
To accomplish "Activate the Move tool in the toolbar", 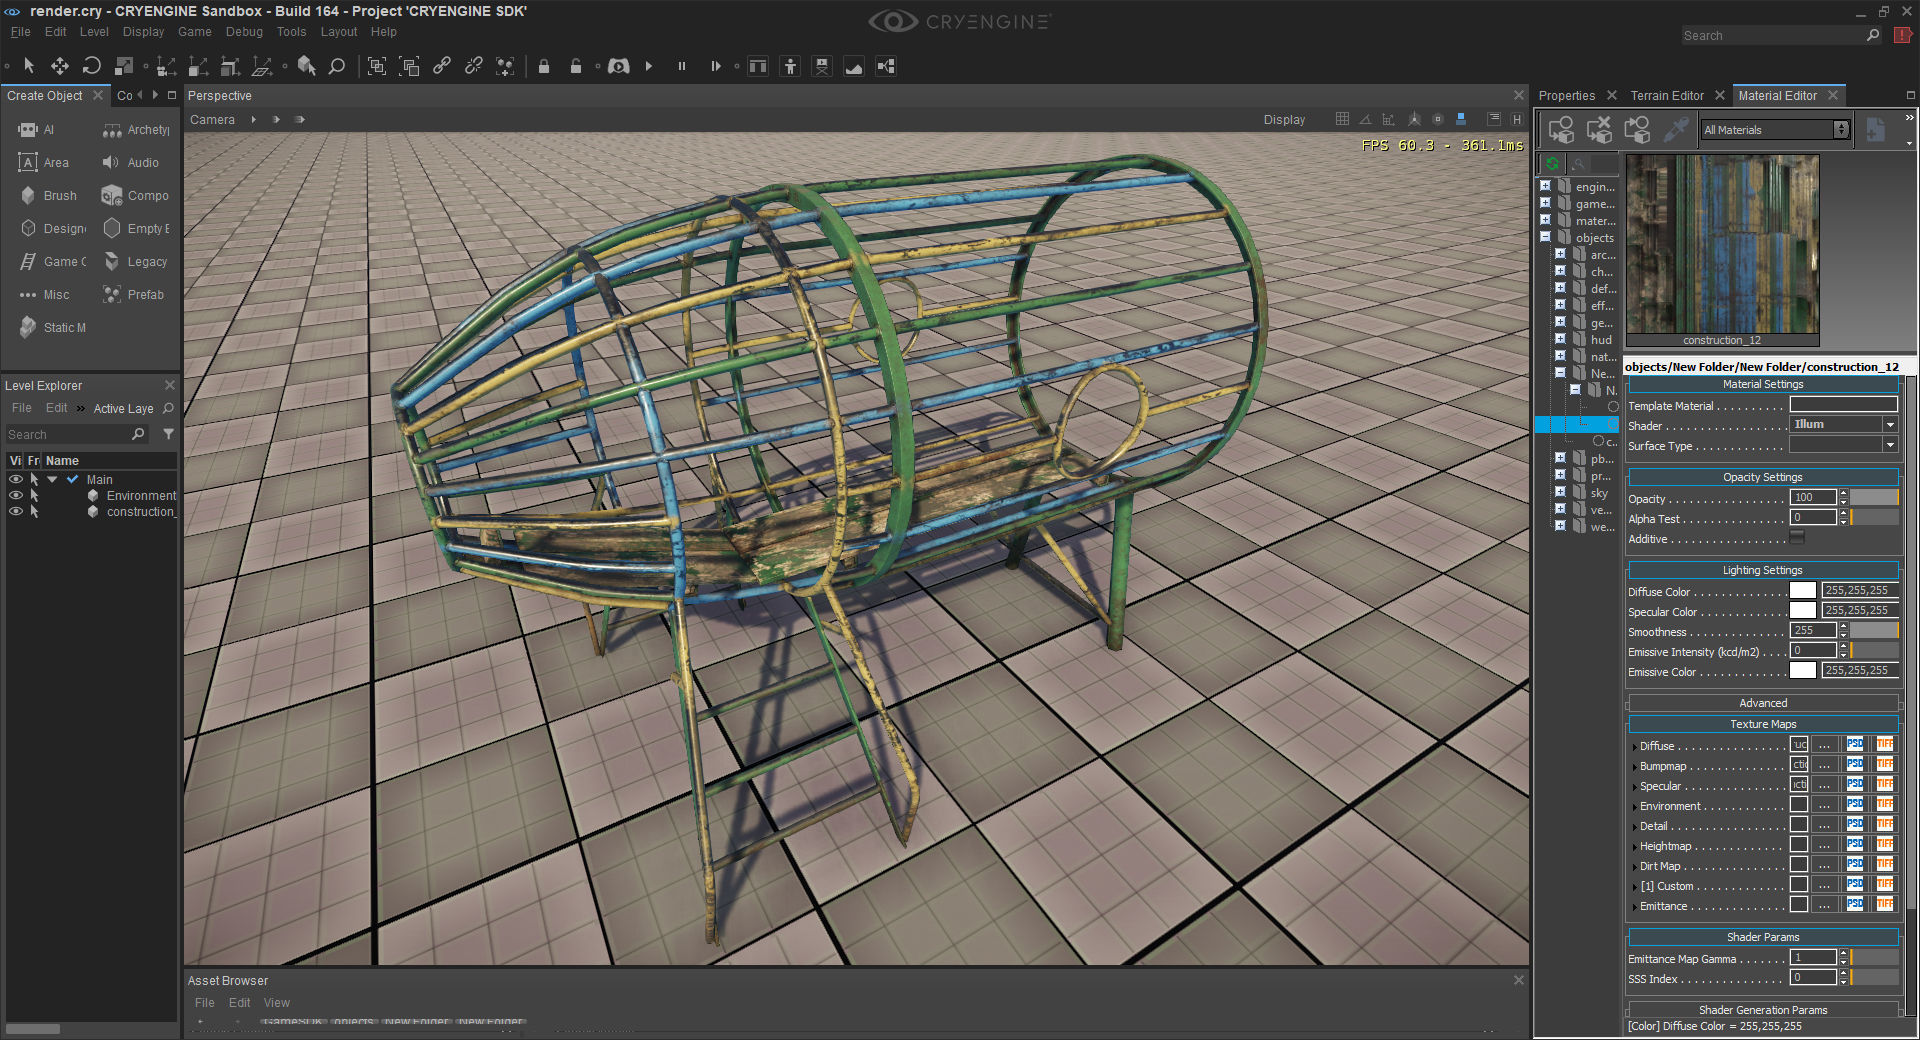I will pyautogui.click(x=60, y=66).
